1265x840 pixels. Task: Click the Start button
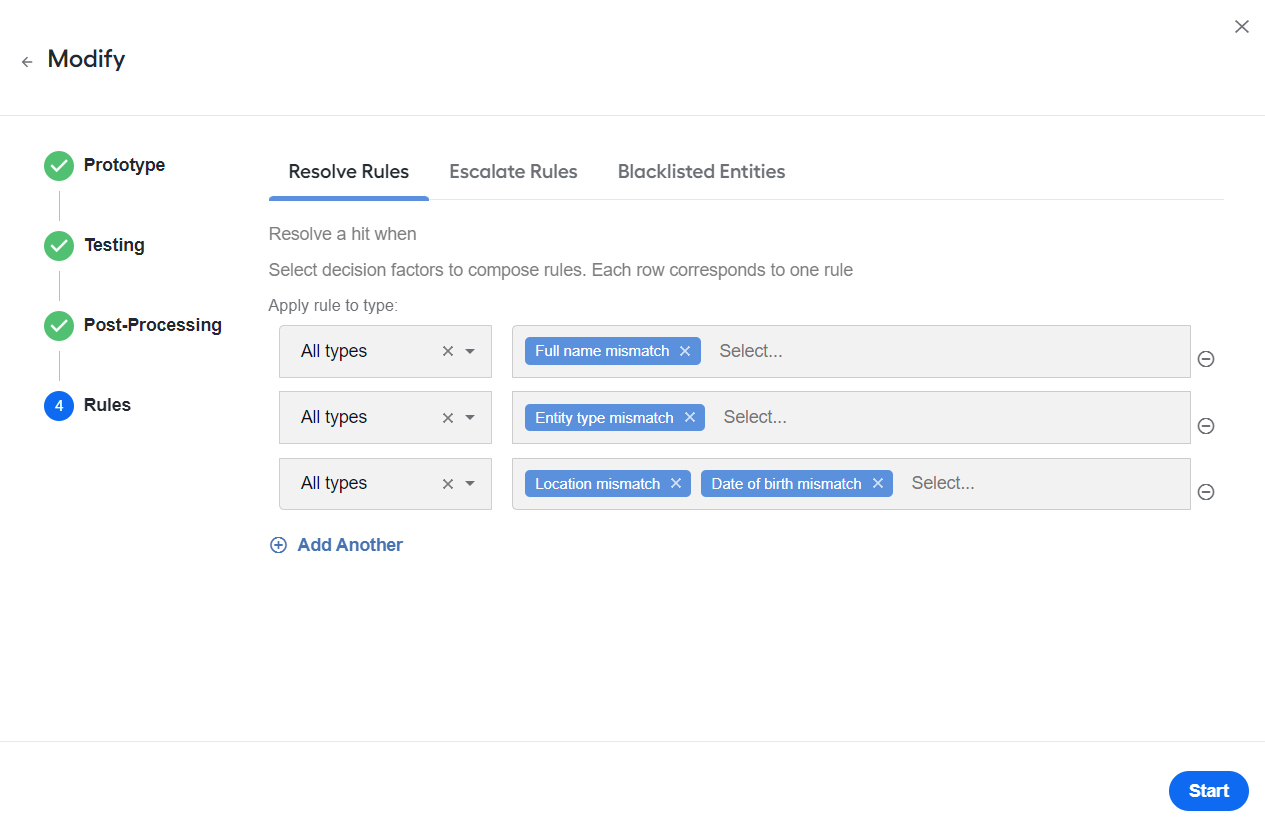(x=1209, y=791)
